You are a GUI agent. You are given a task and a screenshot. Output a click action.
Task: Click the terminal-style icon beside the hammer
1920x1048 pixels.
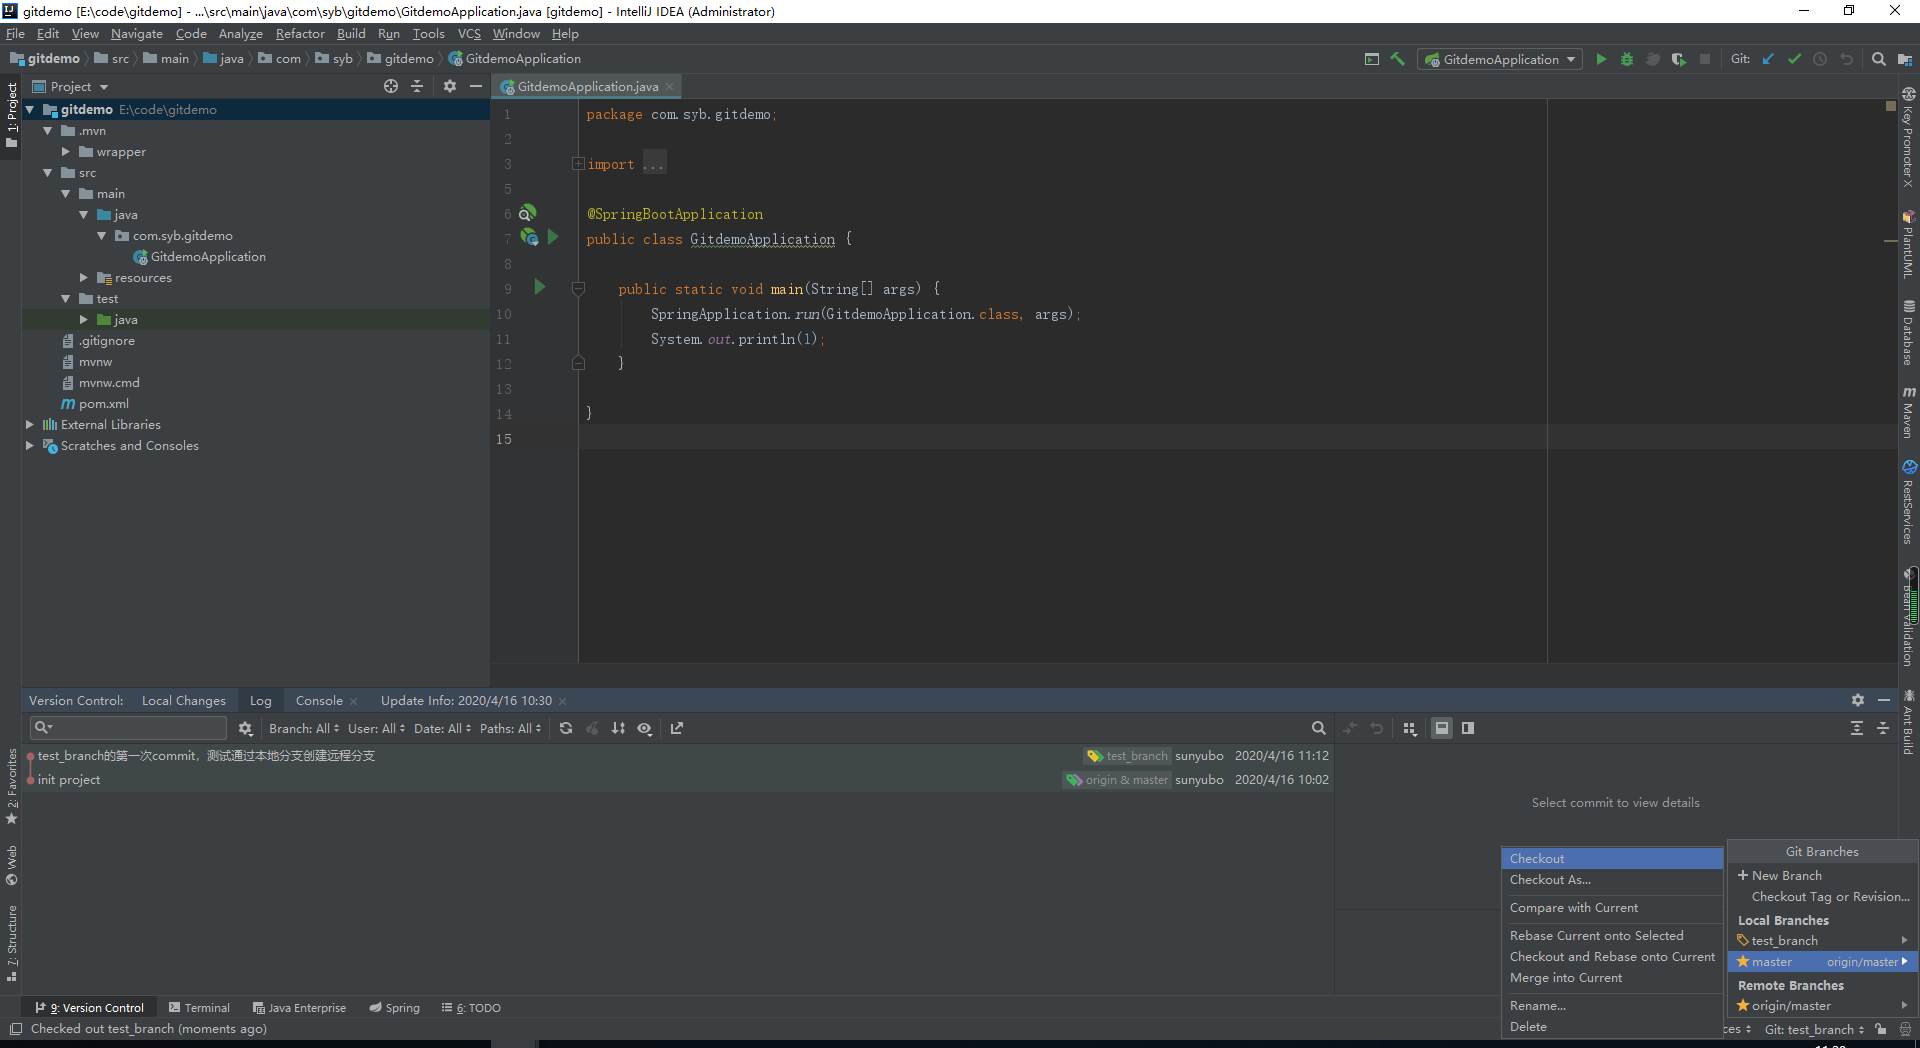point(1372,59)
